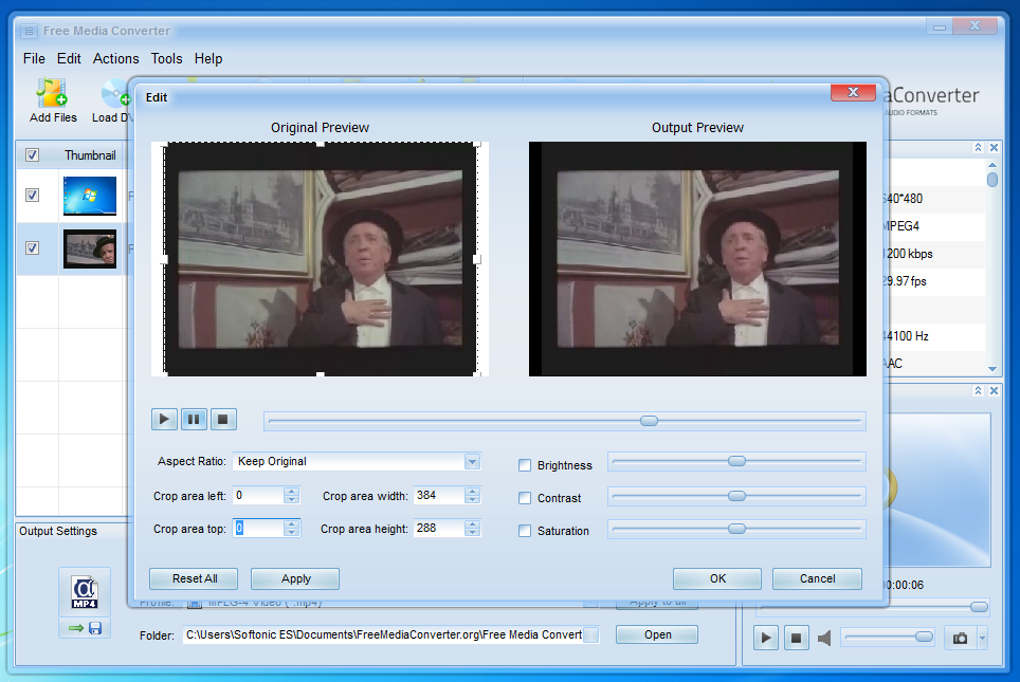Confirm edits with the OK button
This screenshot has height=682, width=1020.
[x=718, y=579]
